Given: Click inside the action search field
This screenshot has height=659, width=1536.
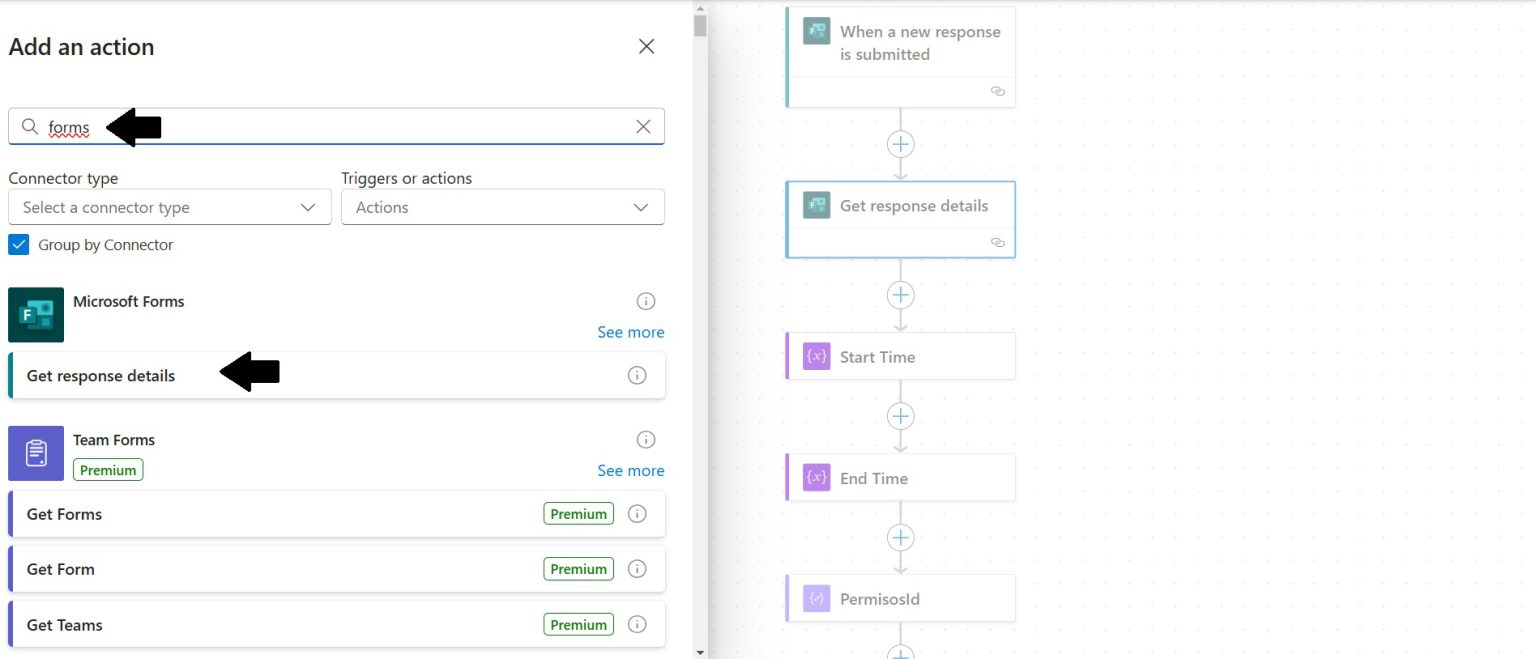Looking at the screenshot, I should pyautogui.click(x=300, y=126).
